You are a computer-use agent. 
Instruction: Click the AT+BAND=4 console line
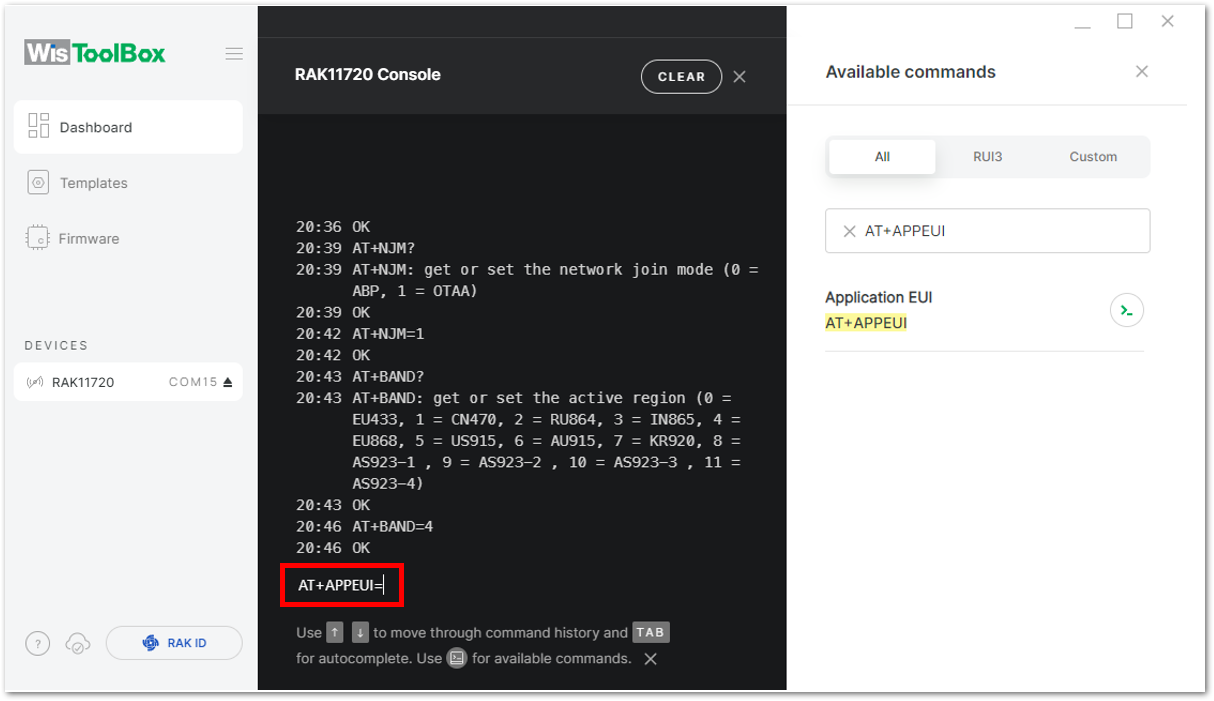pos(392,527)
